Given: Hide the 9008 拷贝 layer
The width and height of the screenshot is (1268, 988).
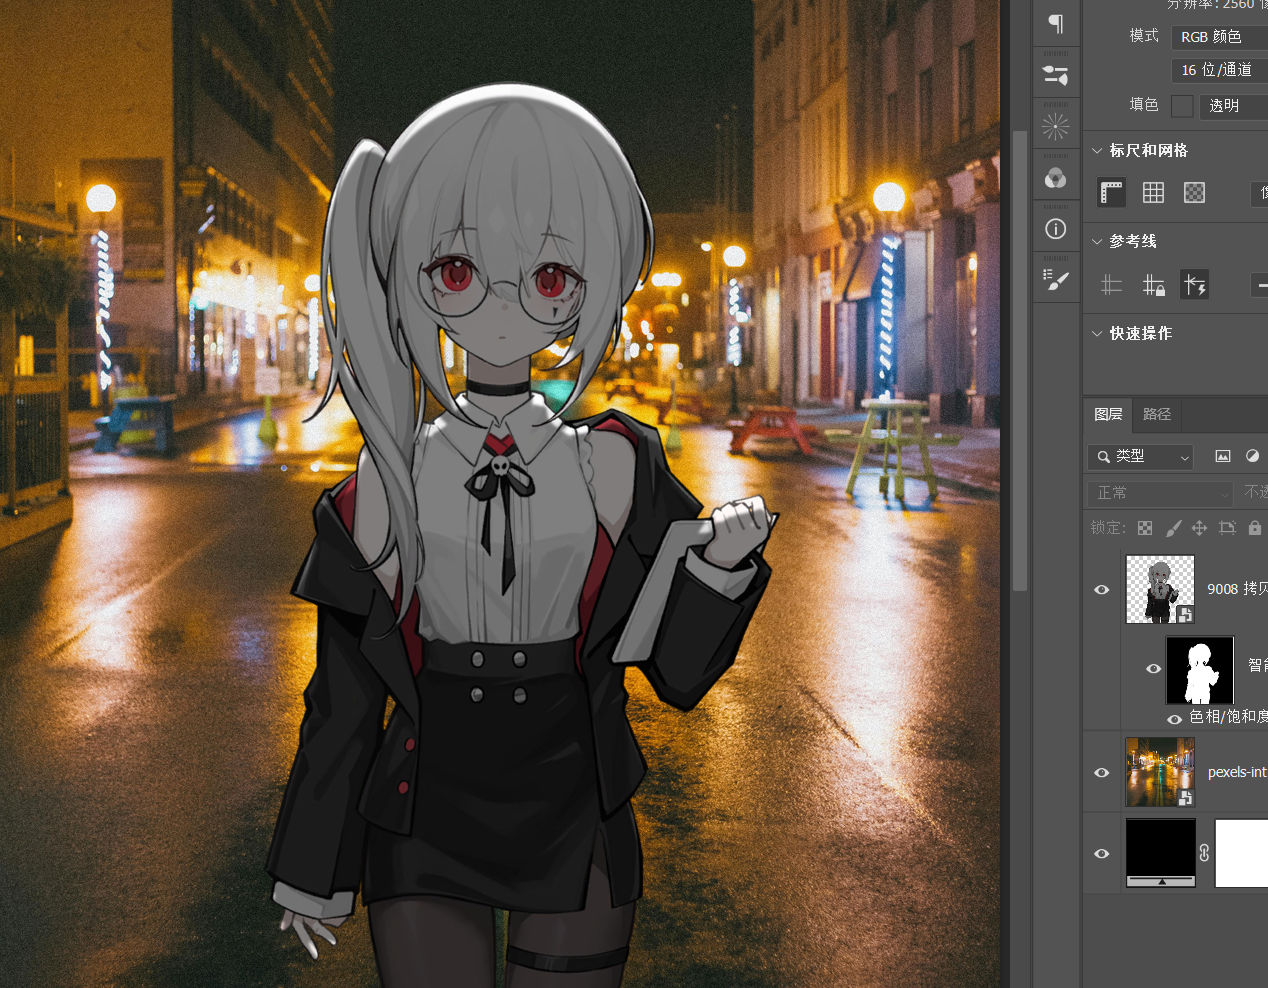Looking at the screenshot, I should (1102, 589).
